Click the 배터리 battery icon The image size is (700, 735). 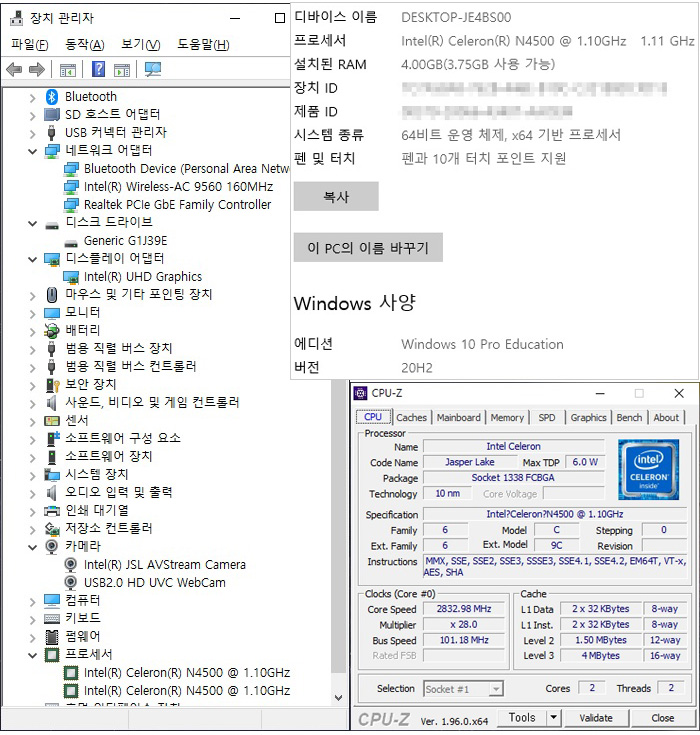click(x=52, y=330)
